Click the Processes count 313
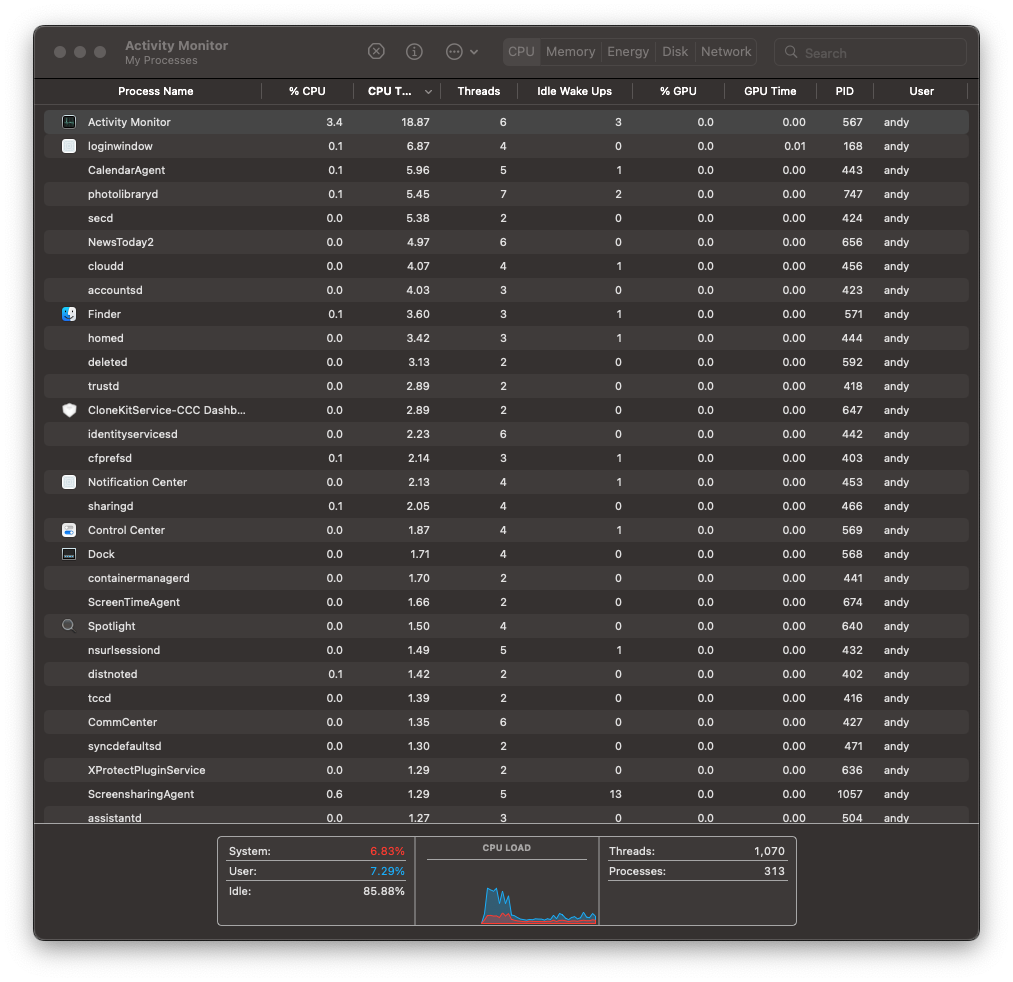This screenshot has height=982, width=1013. pyautogui.click(x=774, y=872)
